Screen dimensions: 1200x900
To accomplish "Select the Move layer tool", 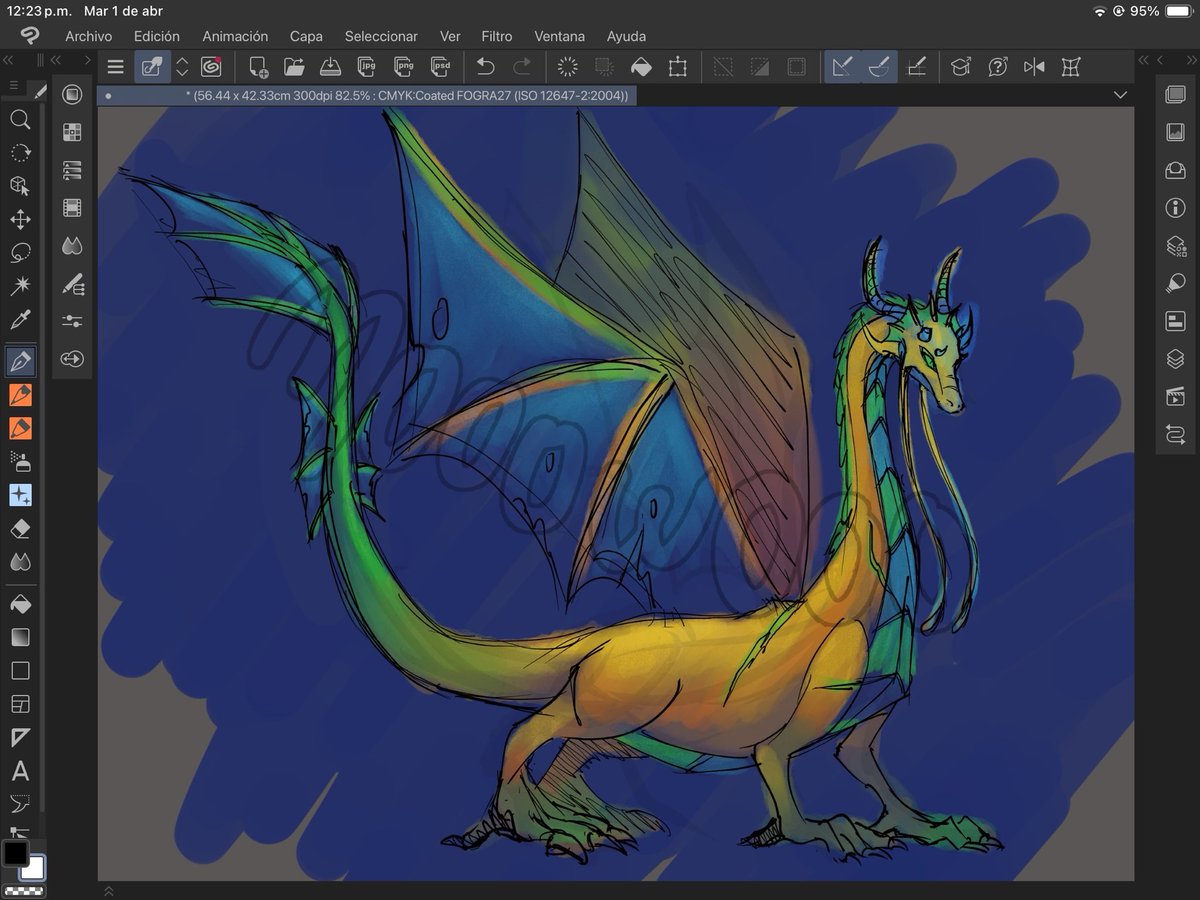I will (20, 220).
